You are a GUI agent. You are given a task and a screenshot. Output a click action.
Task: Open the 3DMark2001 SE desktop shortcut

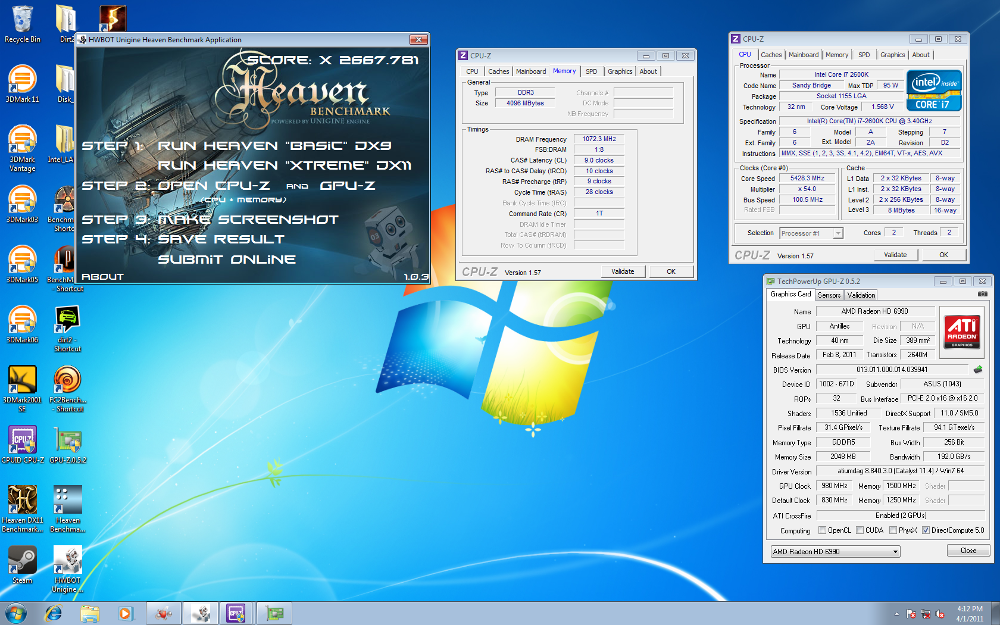[22, 389]
